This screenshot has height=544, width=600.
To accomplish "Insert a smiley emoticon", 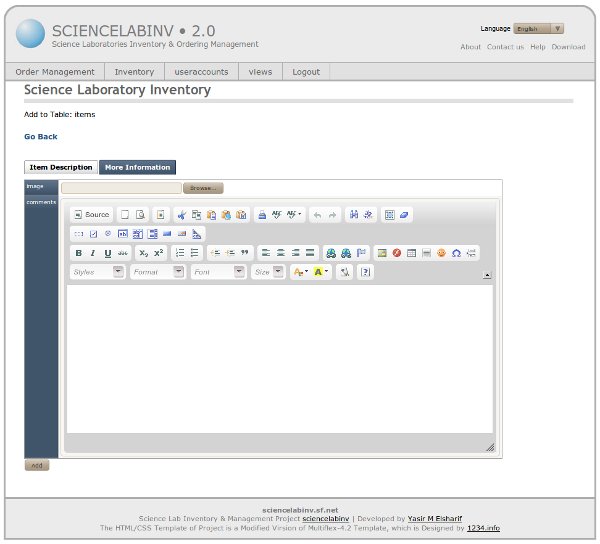I will point(441,253).
